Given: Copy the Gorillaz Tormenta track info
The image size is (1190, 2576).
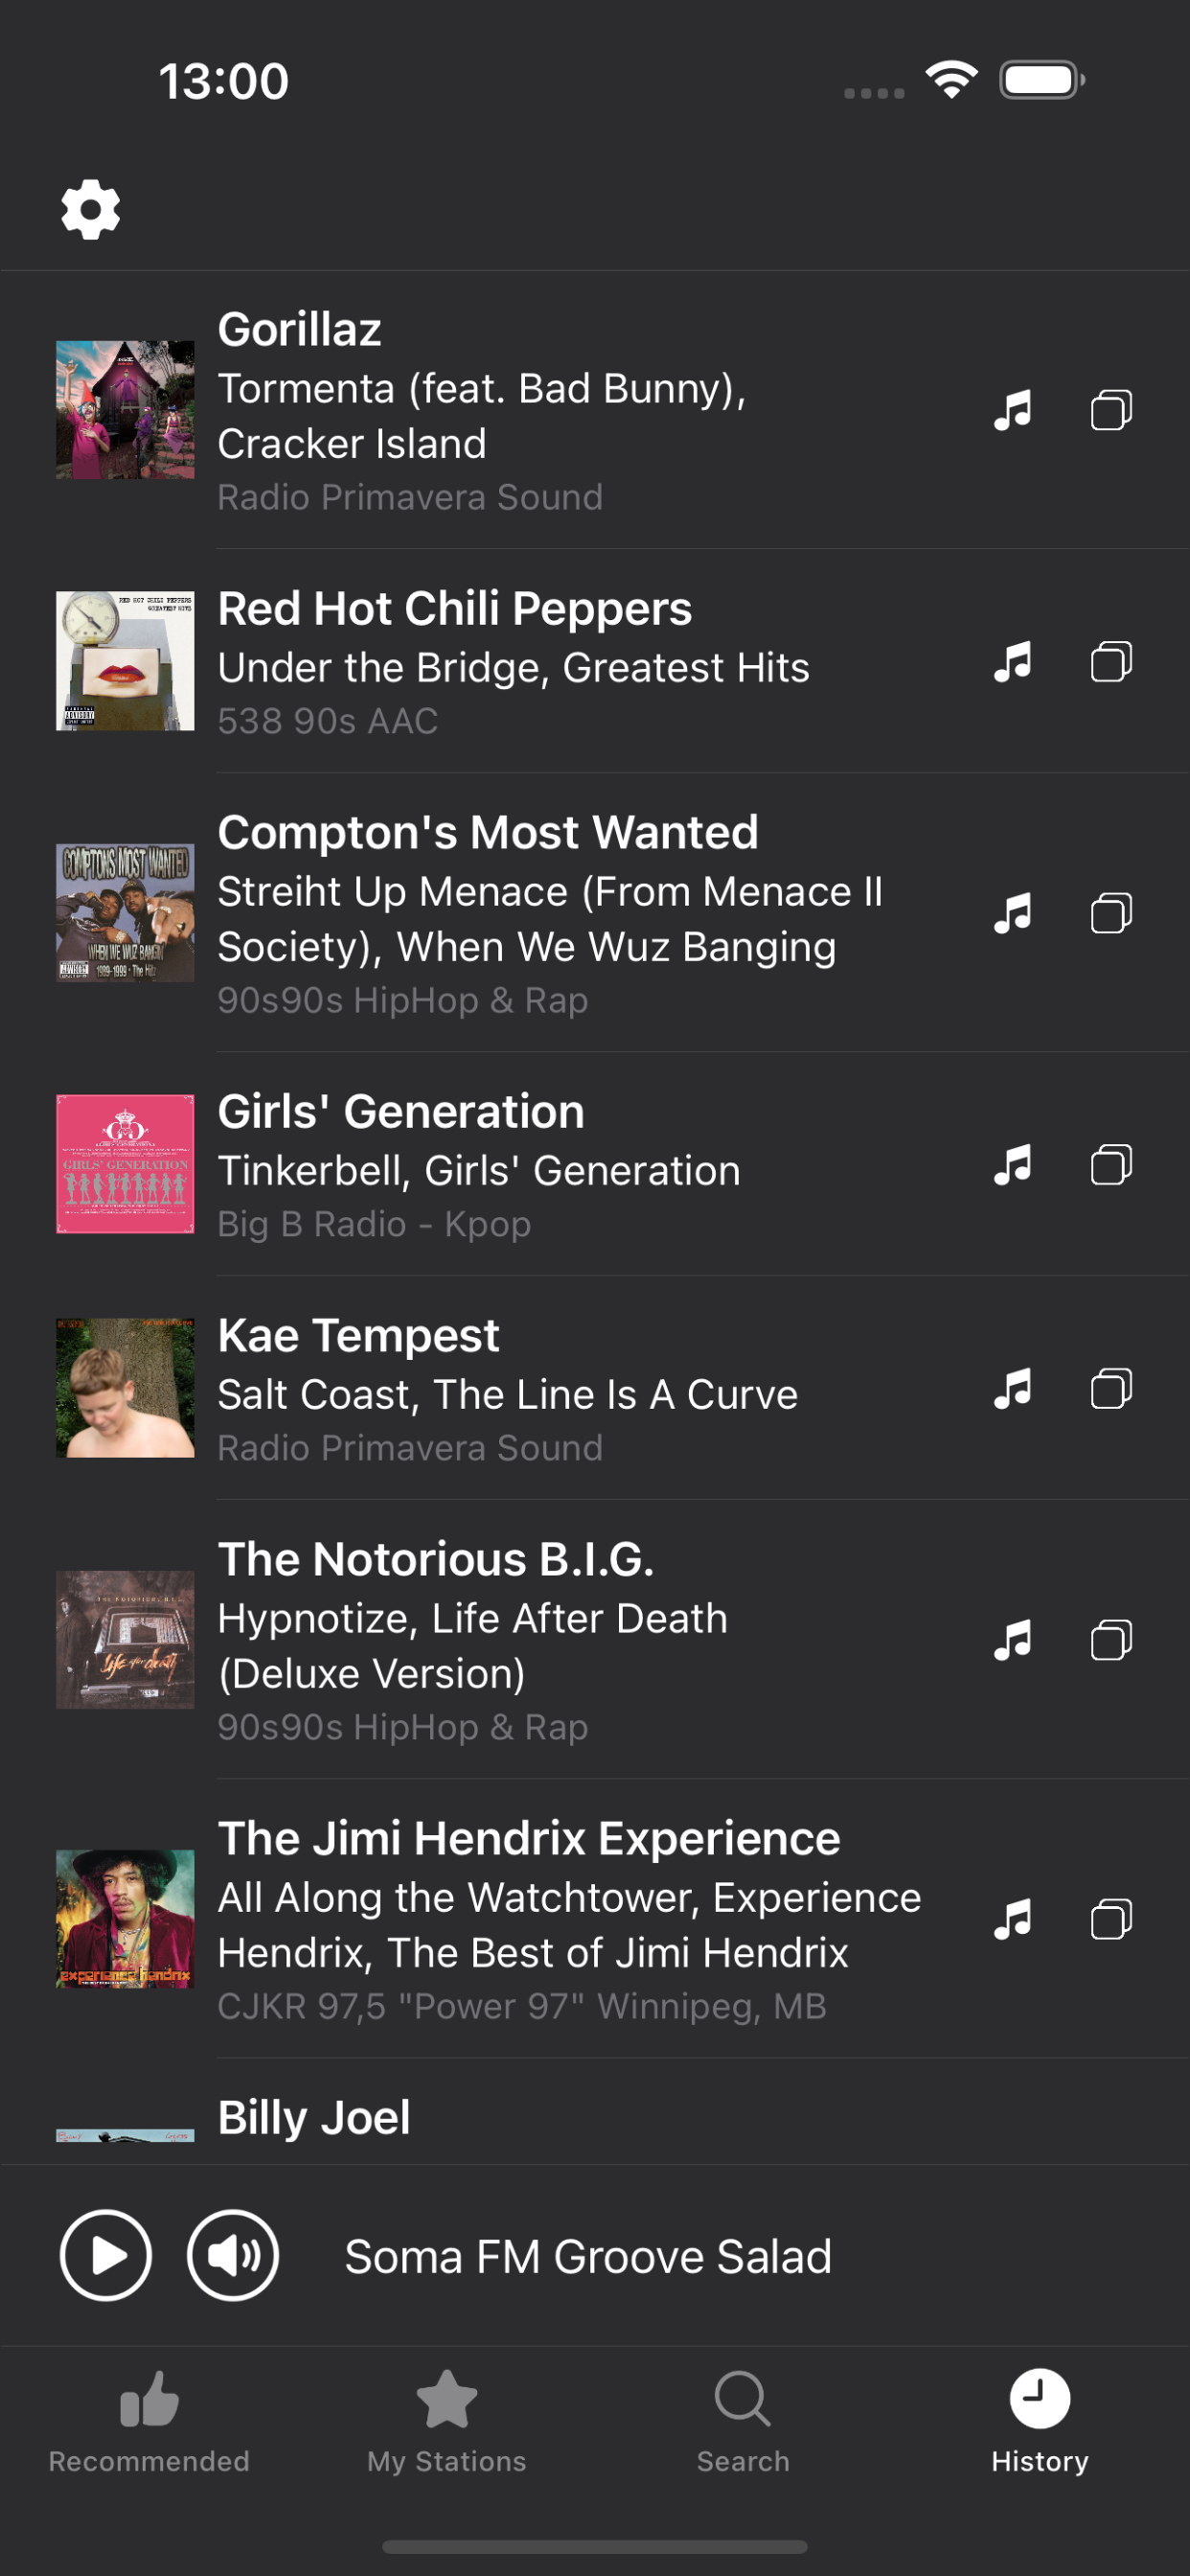Looking at the screenshot, I should coord(1110,410).
